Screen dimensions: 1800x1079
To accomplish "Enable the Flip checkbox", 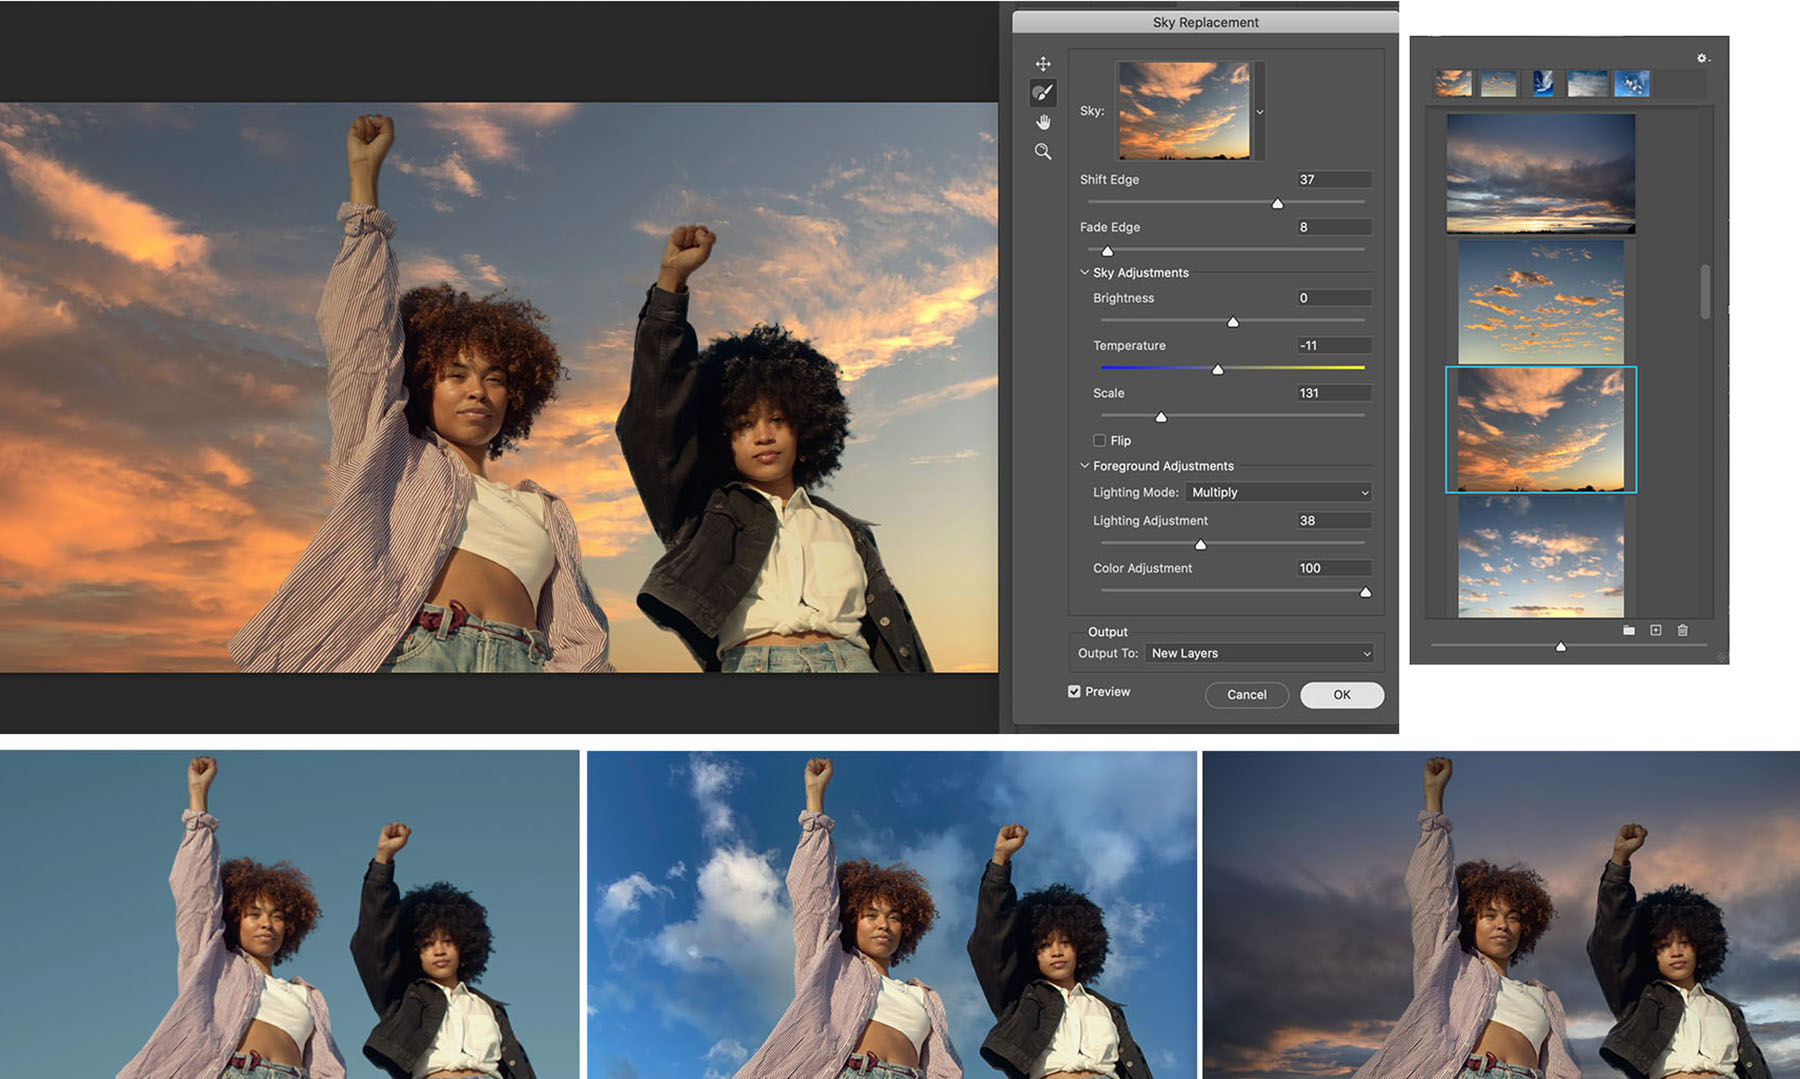I will (1099, 440).
